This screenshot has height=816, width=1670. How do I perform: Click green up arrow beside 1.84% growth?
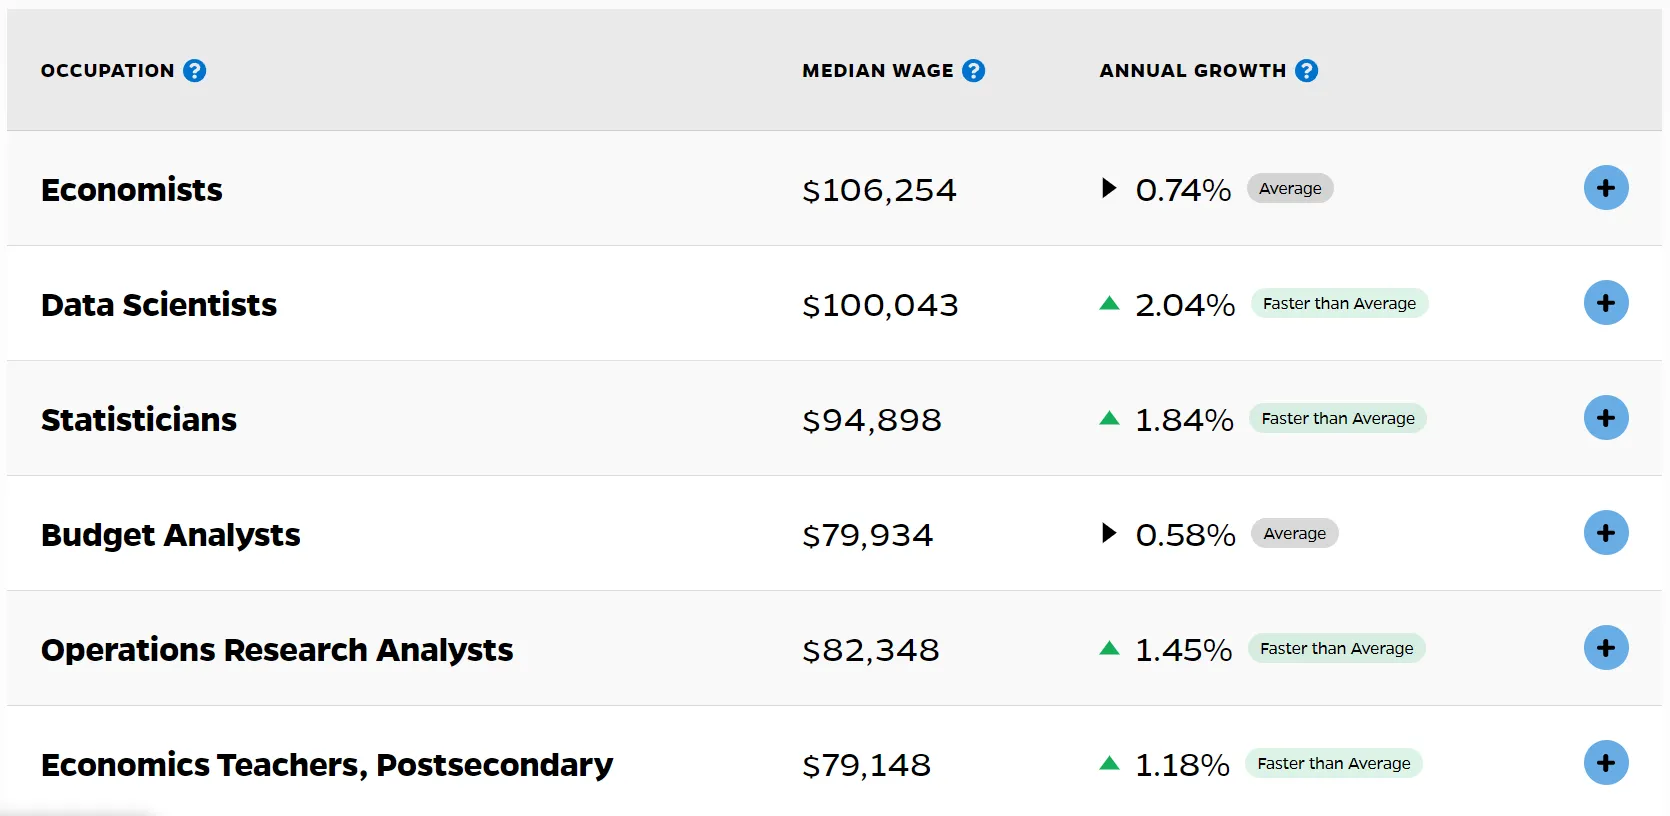pyautogui.click(x=1109, y=419)
